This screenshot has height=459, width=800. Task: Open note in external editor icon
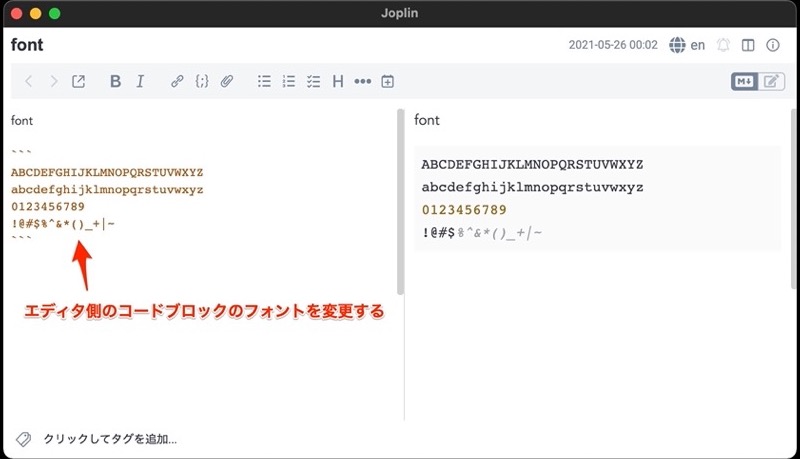pos(78,81)
